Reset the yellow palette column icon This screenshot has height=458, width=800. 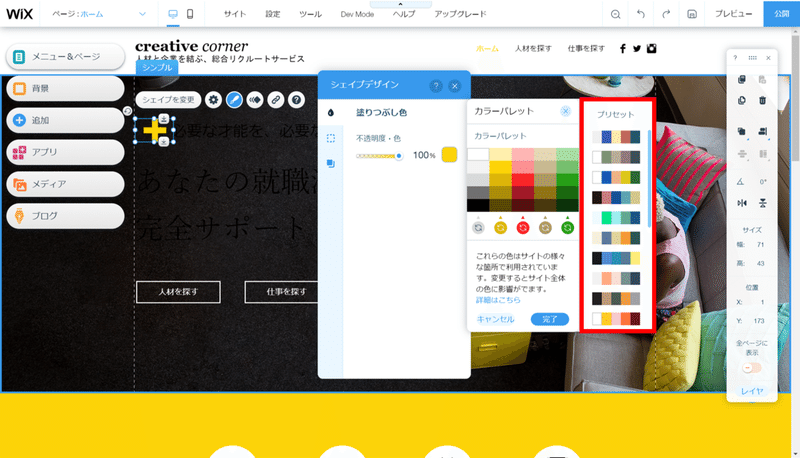(501, 228)
